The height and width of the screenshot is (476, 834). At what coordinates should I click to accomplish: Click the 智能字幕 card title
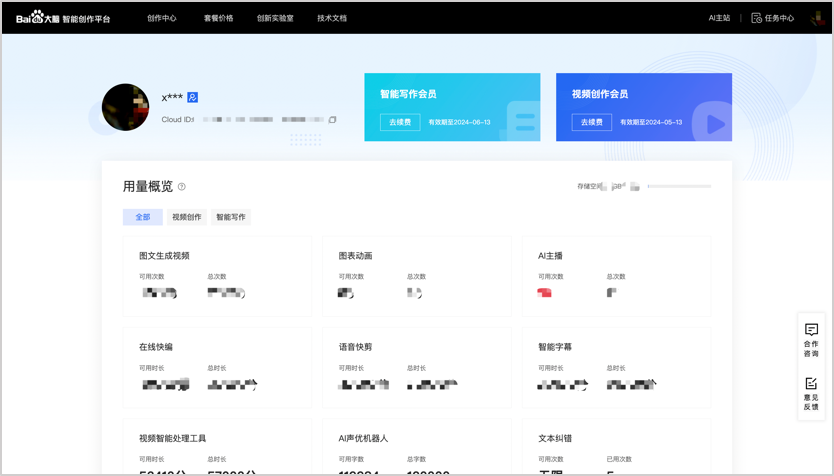point(555,347)
